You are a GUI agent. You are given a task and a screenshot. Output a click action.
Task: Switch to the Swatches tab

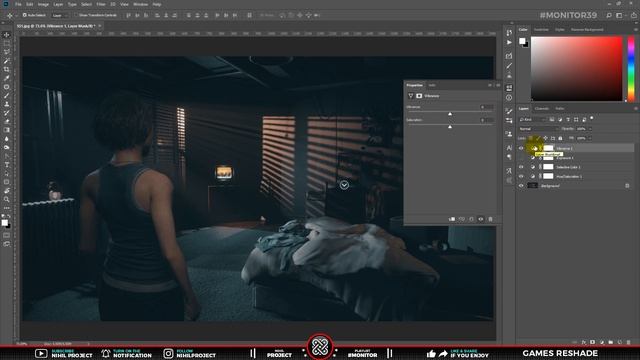click(541, 30)
